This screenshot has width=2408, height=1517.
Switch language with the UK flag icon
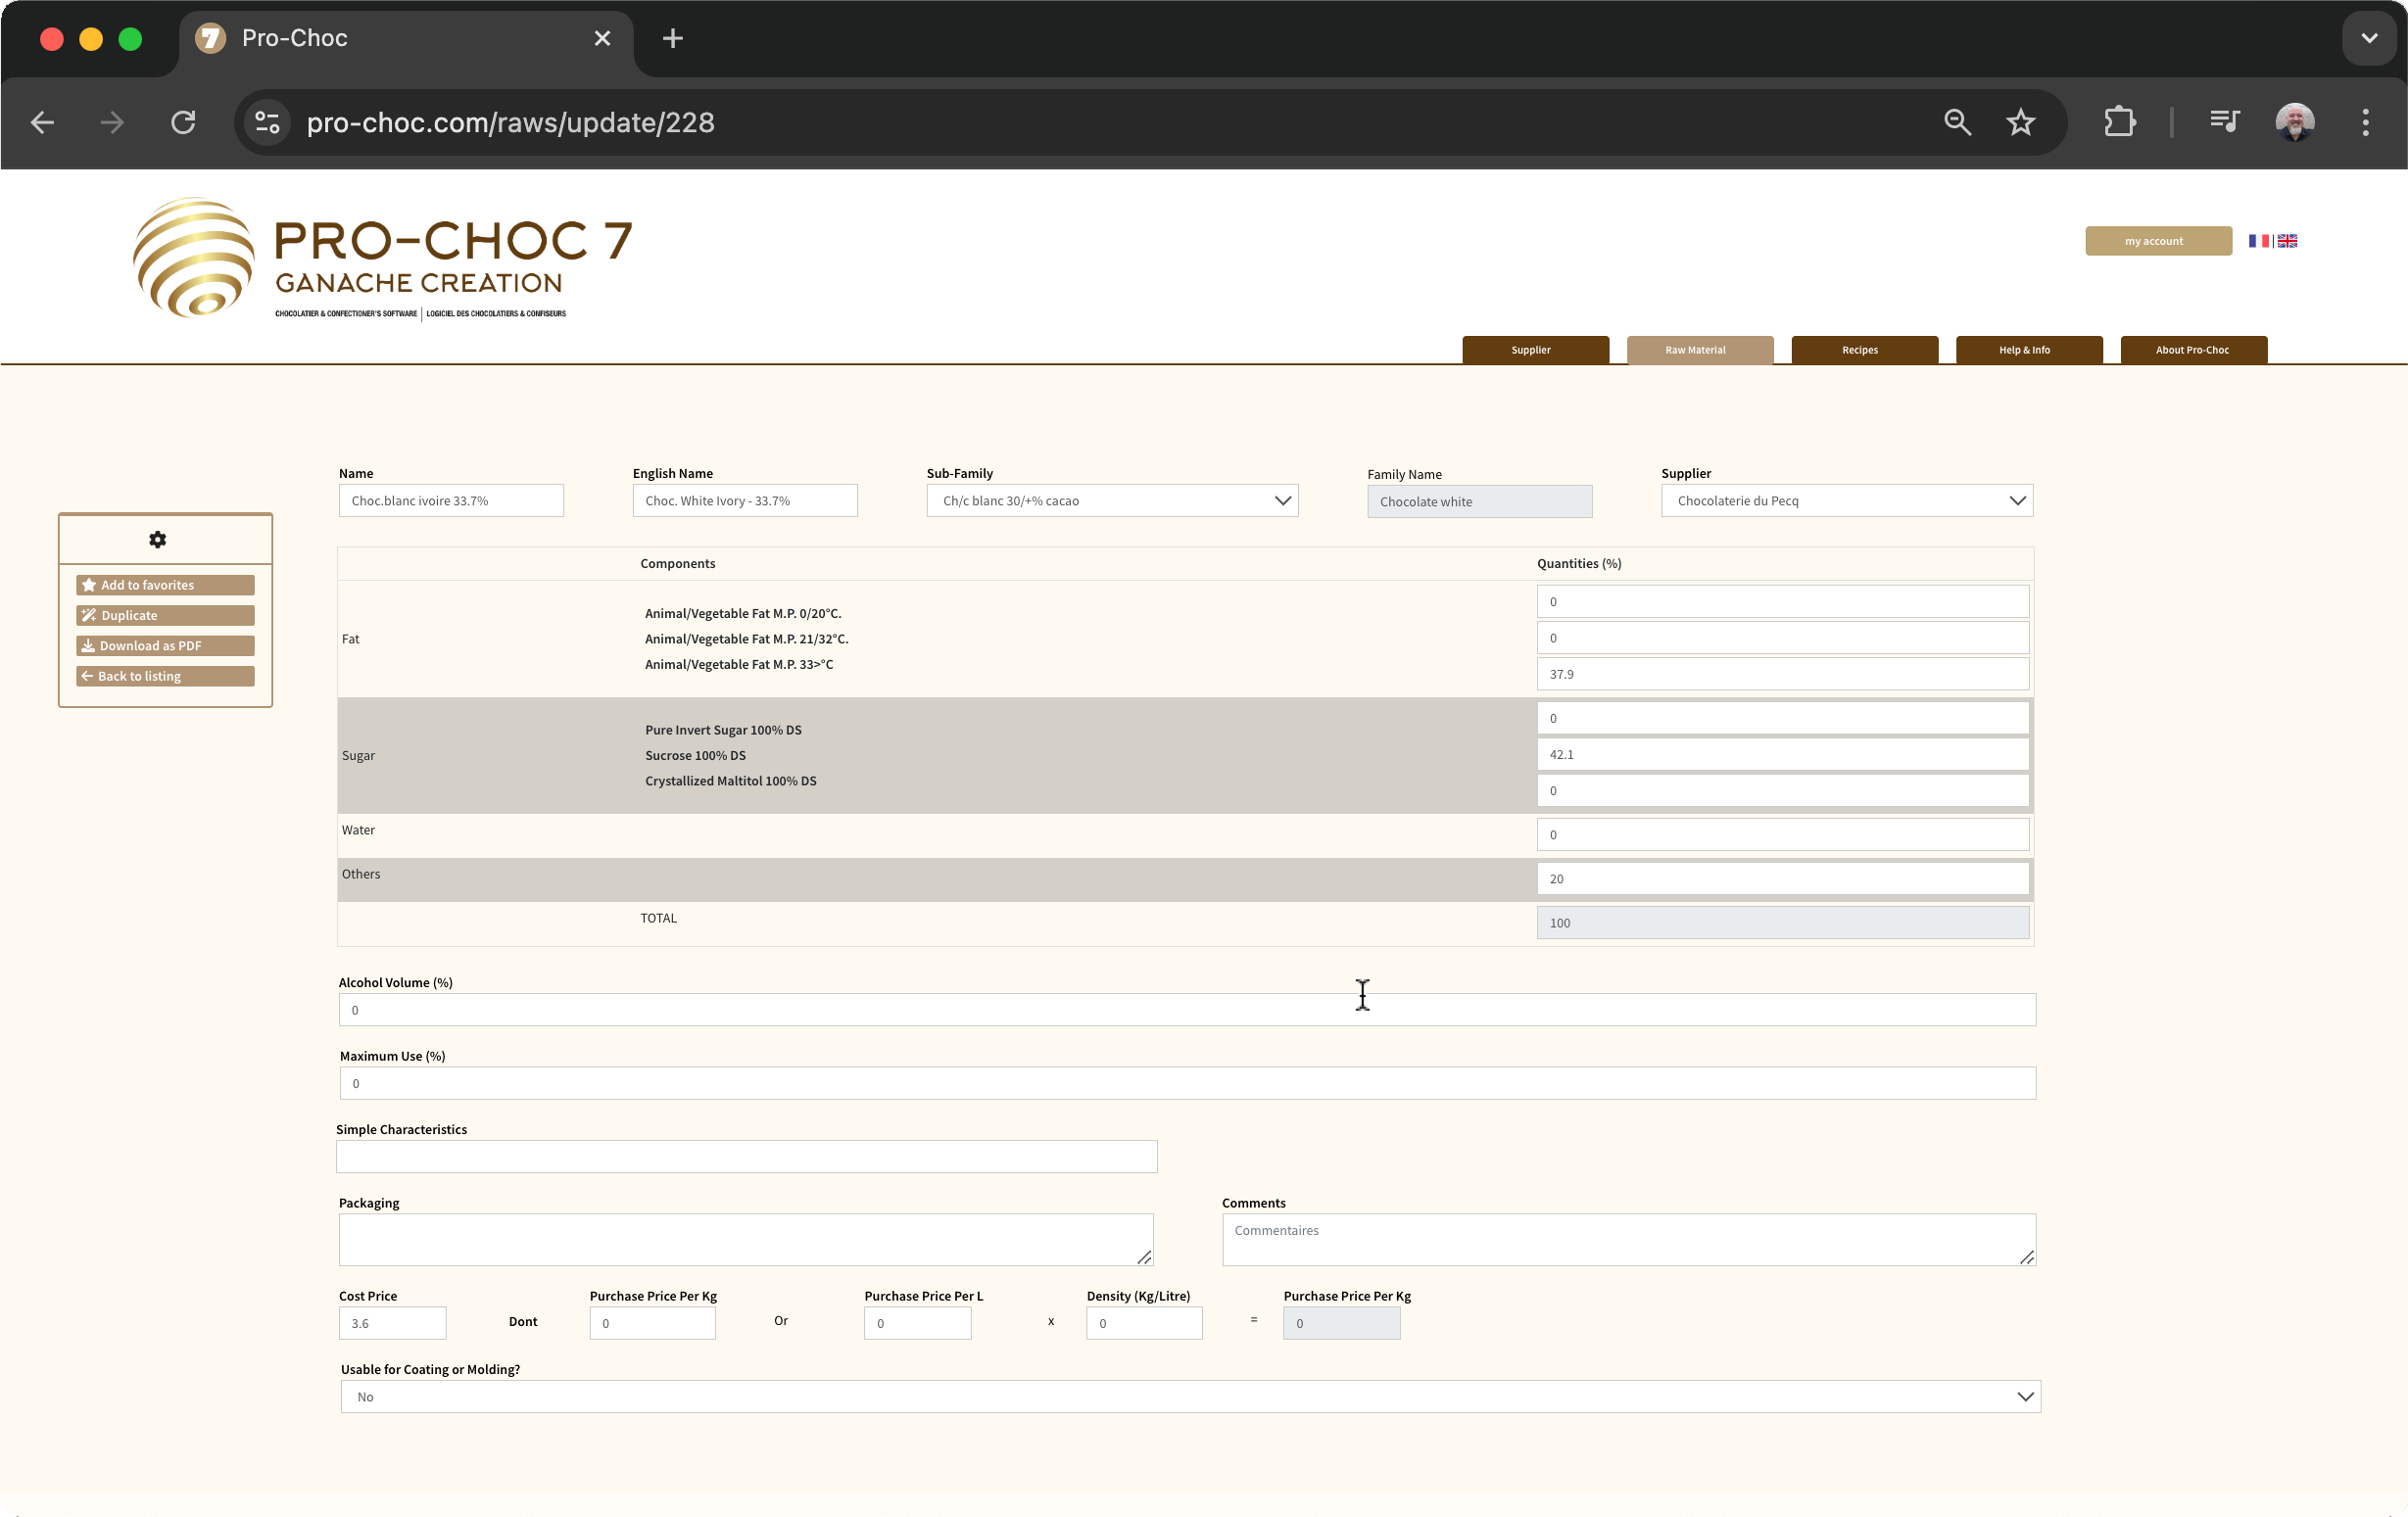[2287, 241]
